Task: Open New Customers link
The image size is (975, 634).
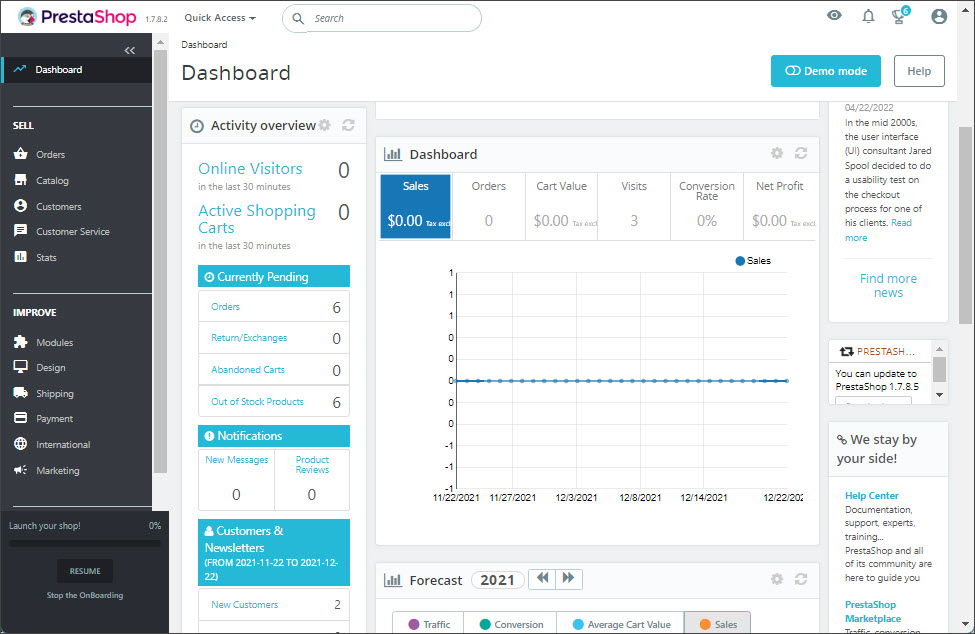Action: click(244, 604)
